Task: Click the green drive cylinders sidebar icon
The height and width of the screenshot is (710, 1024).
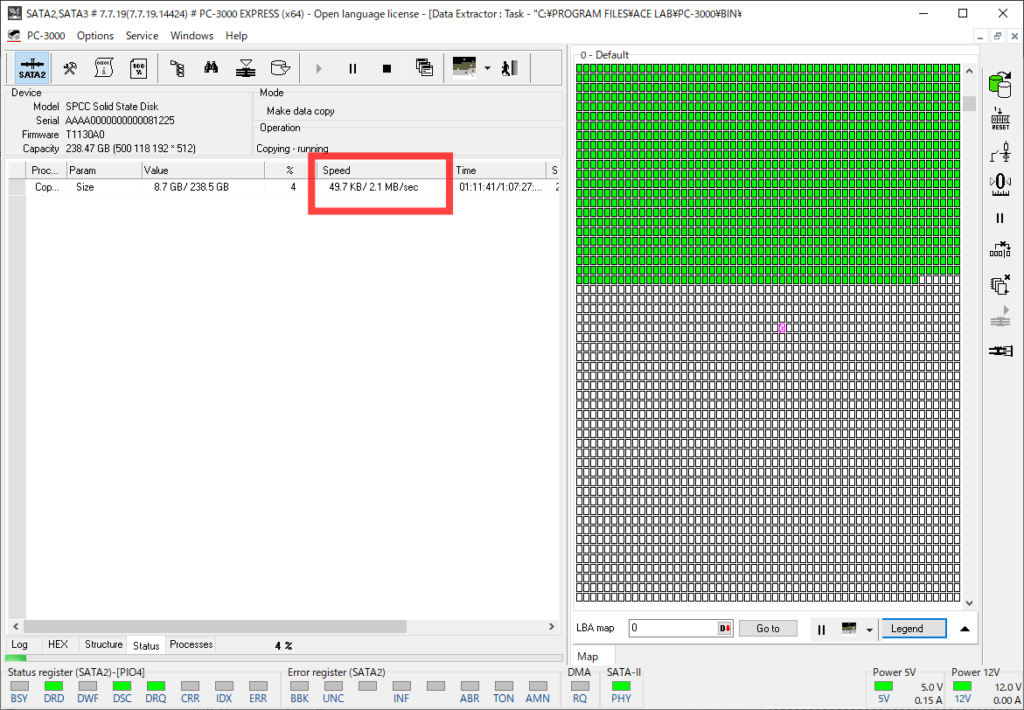Action: pyautogui.click(x=1000, y=84)
